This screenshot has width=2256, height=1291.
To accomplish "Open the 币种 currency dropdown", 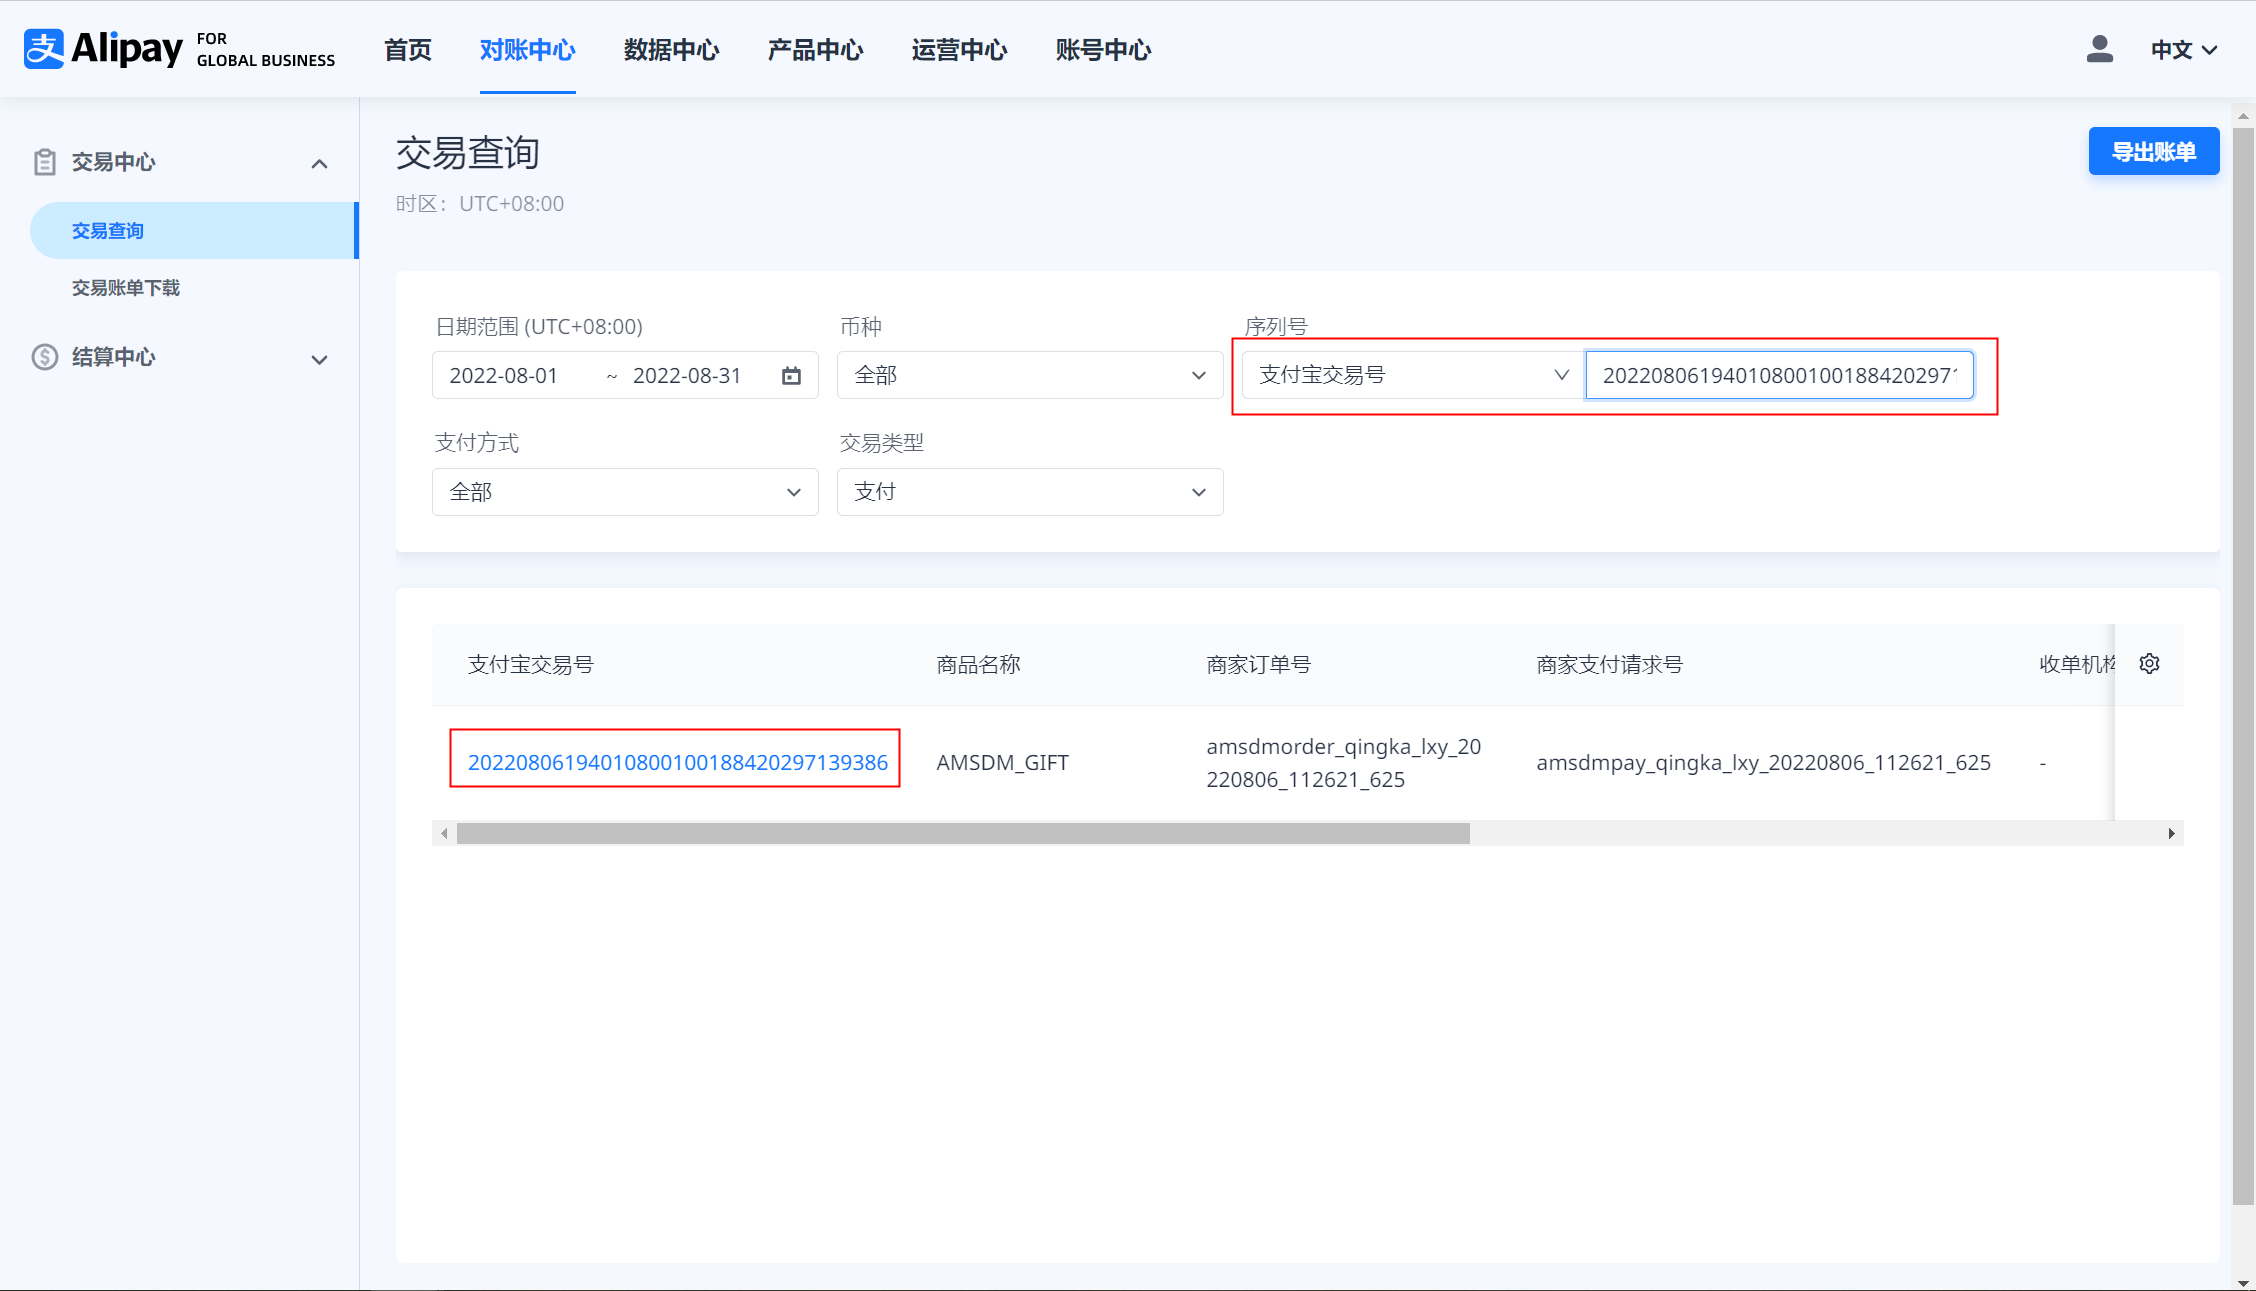I will 1029,376.
